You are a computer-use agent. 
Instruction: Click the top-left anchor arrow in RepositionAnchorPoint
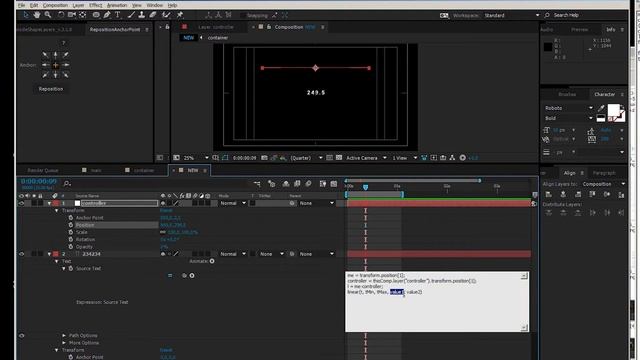coord(45,55)
